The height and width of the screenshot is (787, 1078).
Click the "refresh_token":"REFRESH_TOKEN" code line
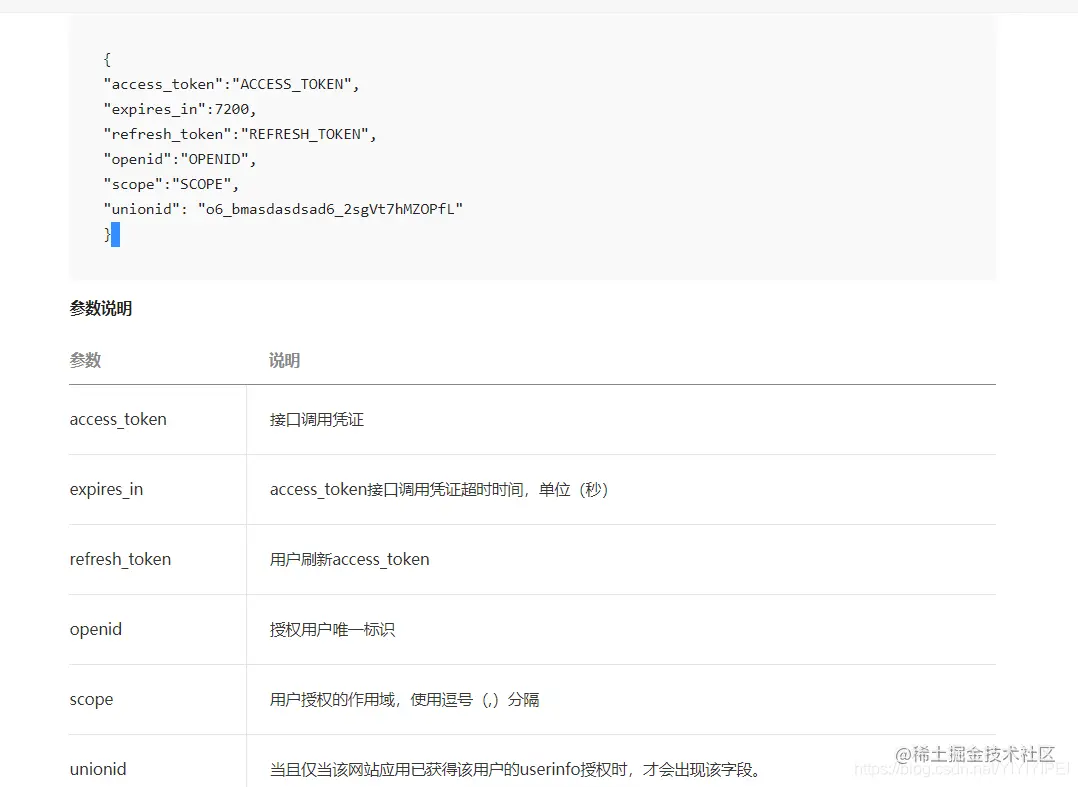click(x=240, y=134)
